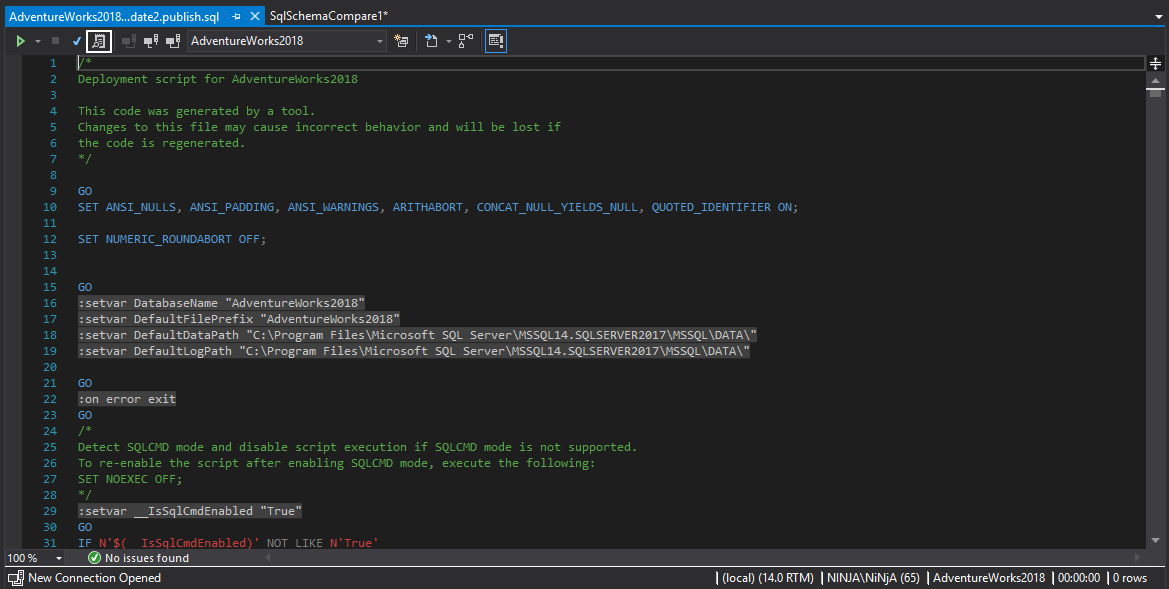The width and height of the screenshot is (1169, 589).
Task: Close the publish.sql document tab
Action: 254,15
